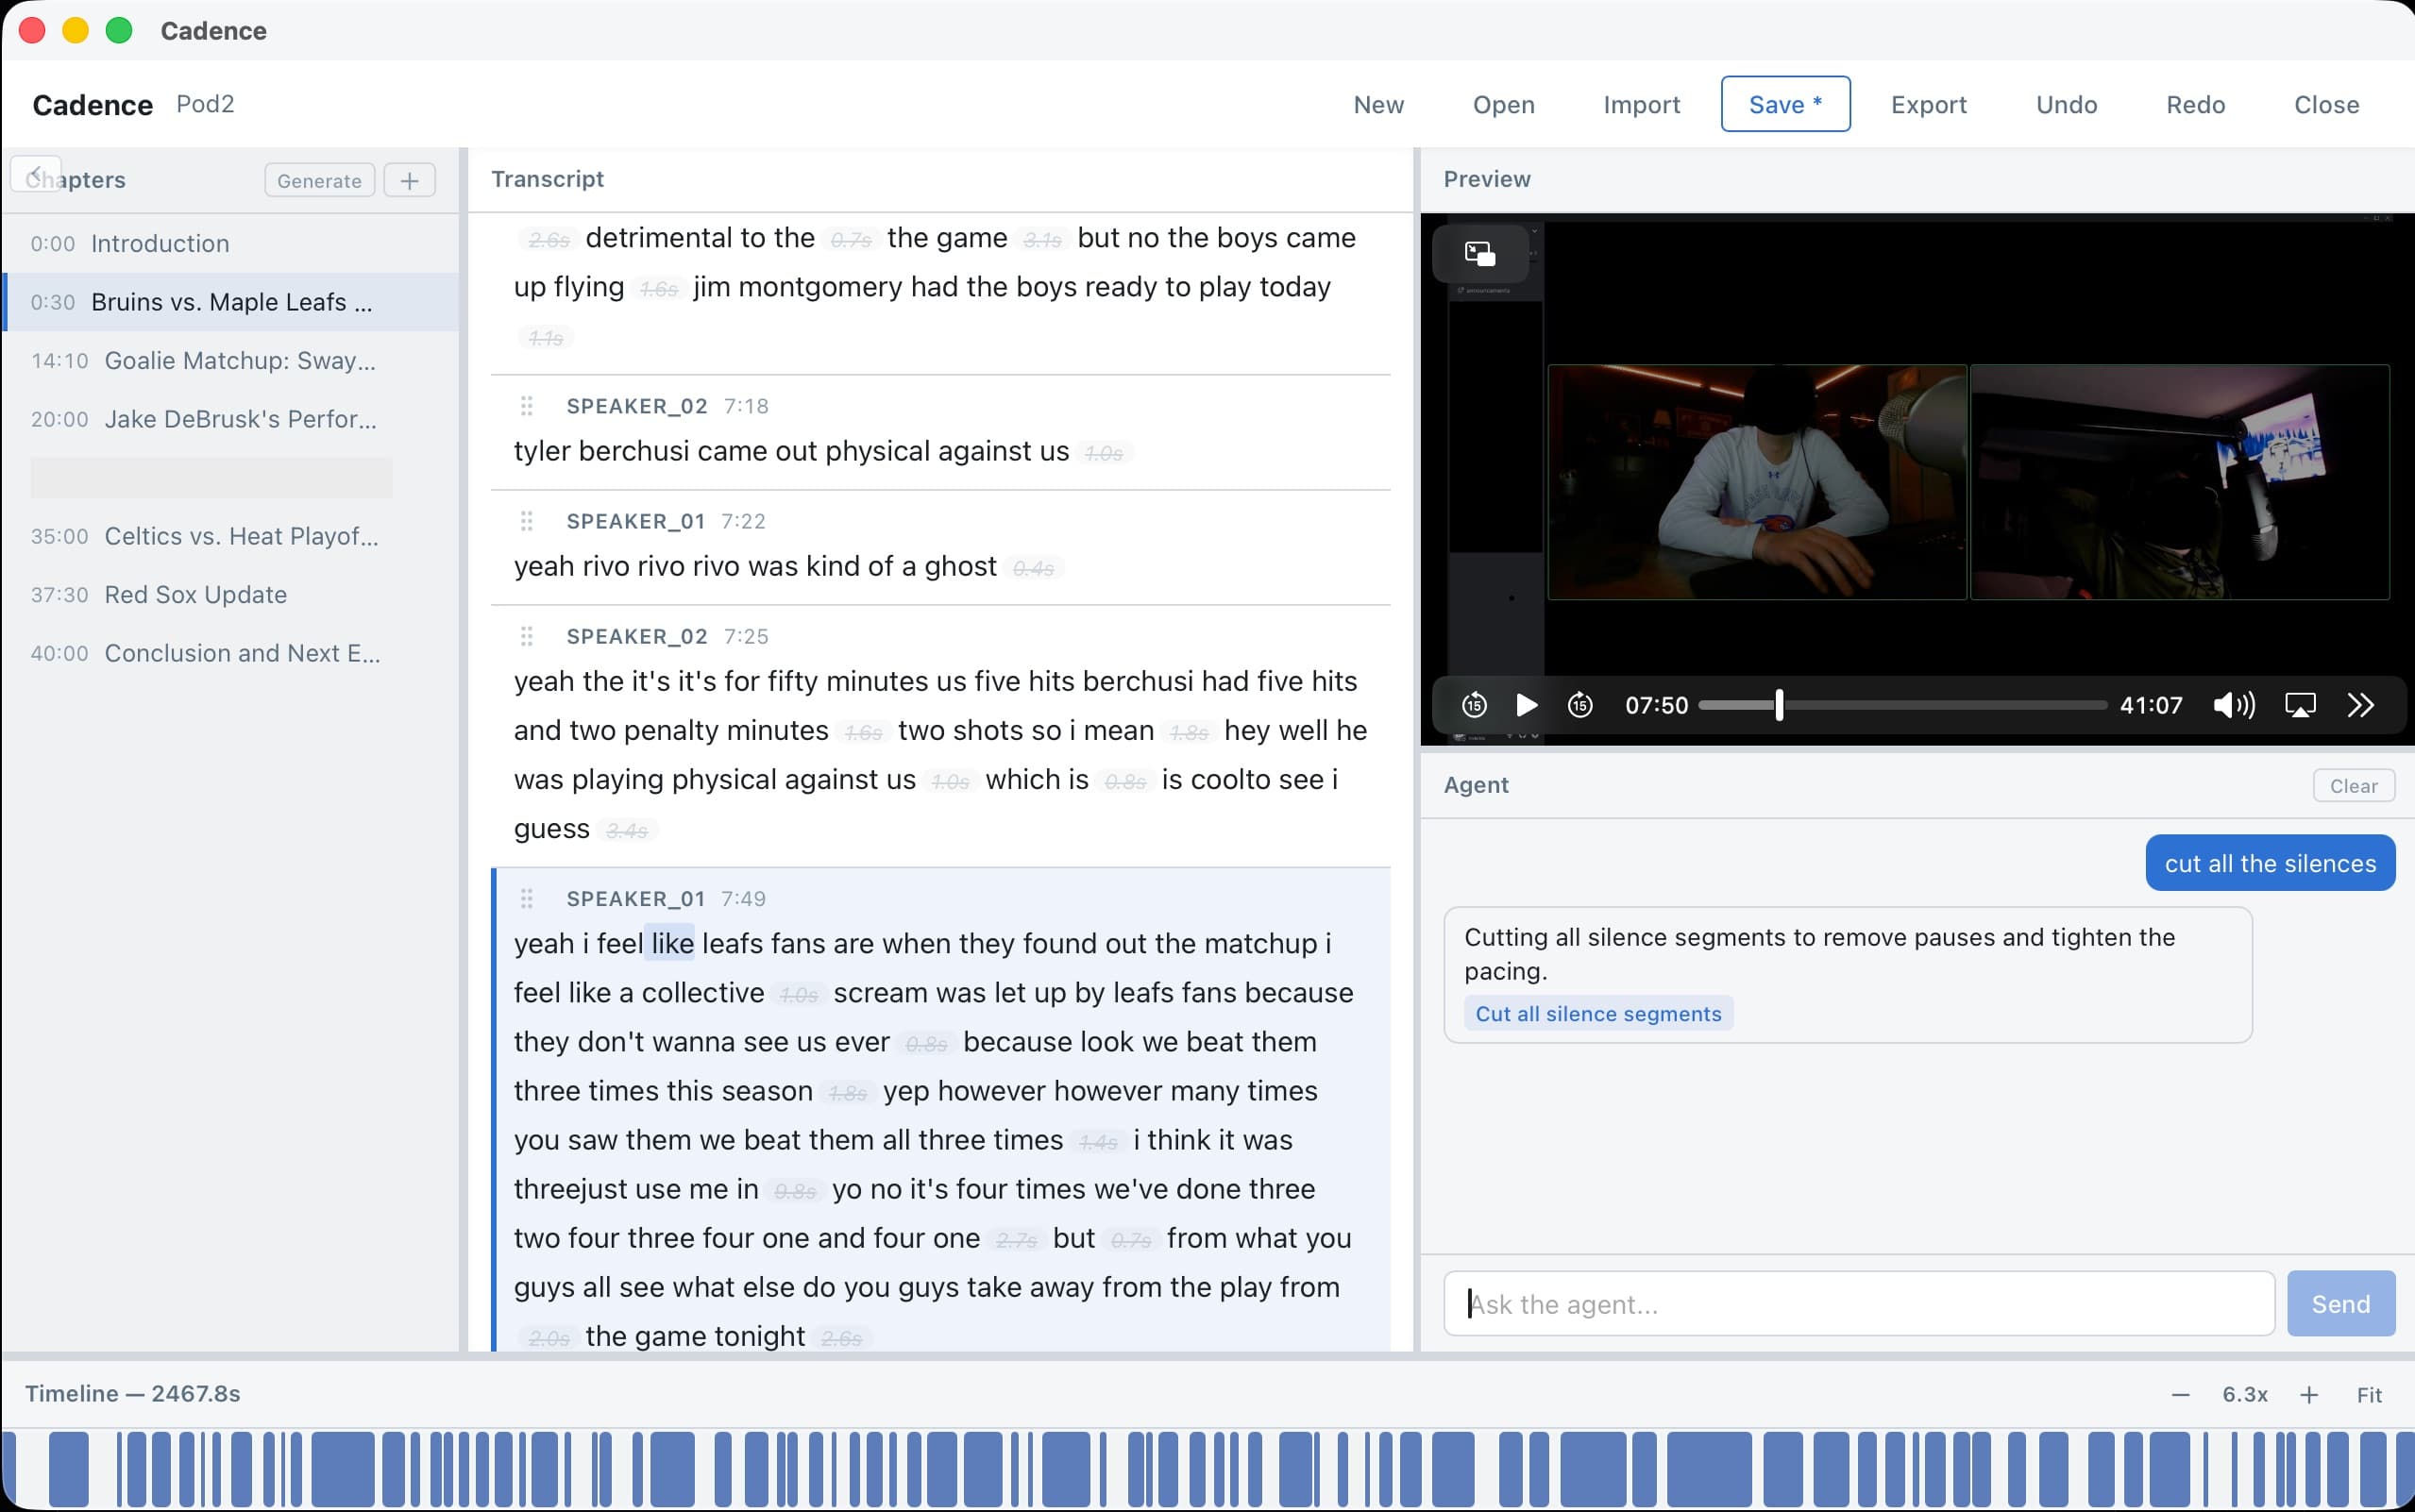Click Cut all silence segments

pos(1597,1013)
